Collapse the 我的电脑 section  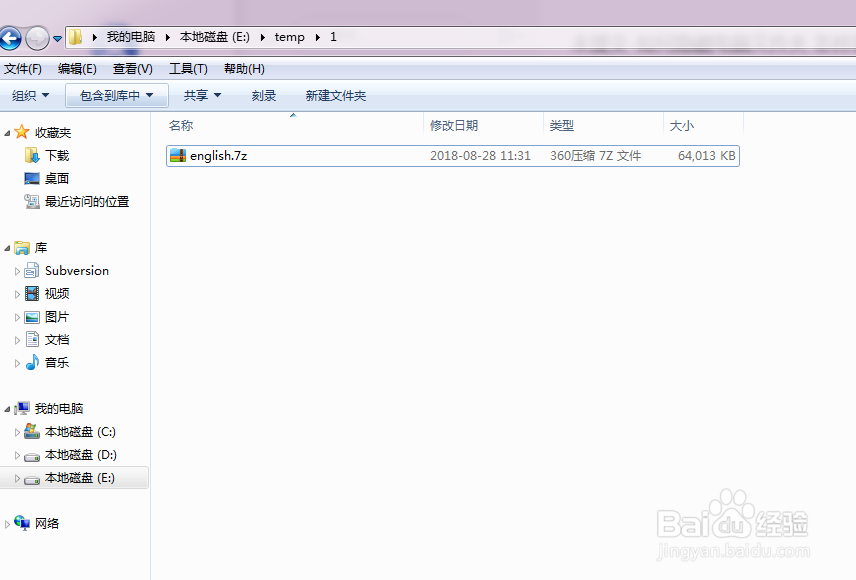[x=7, y=409]
